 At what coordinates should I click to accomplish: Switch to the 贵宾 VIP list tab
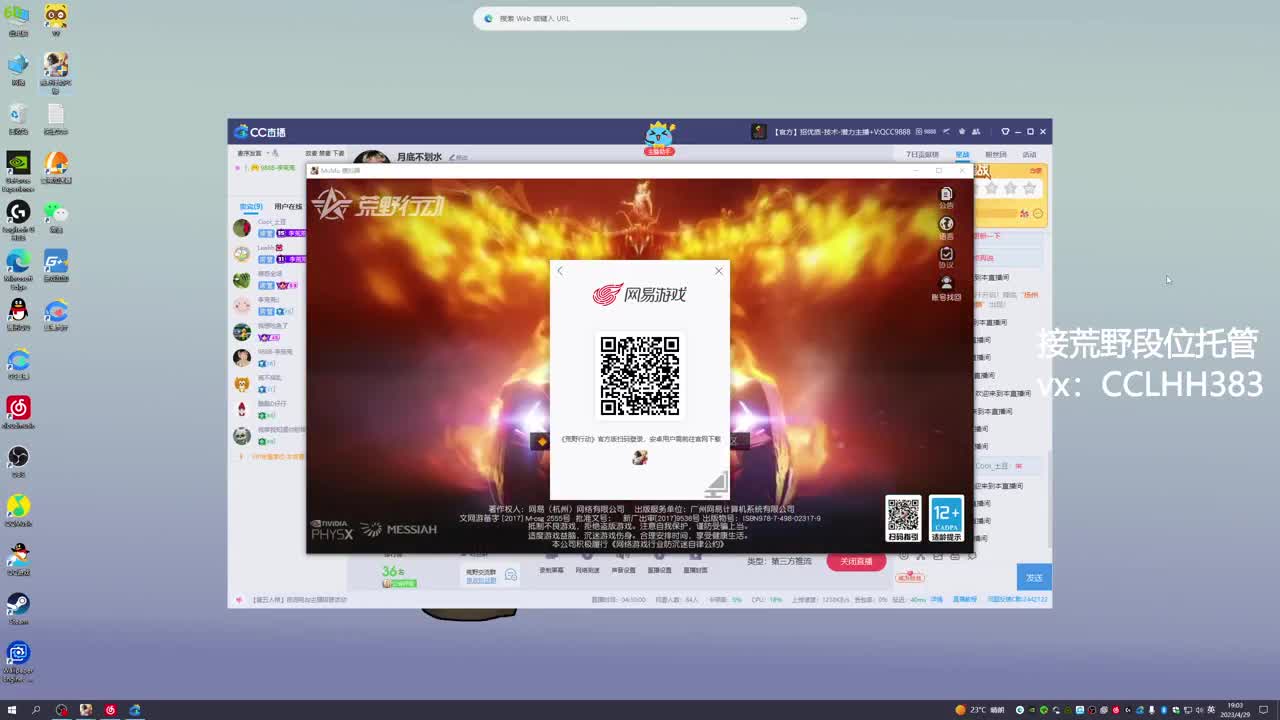click(x=251, y=207)
